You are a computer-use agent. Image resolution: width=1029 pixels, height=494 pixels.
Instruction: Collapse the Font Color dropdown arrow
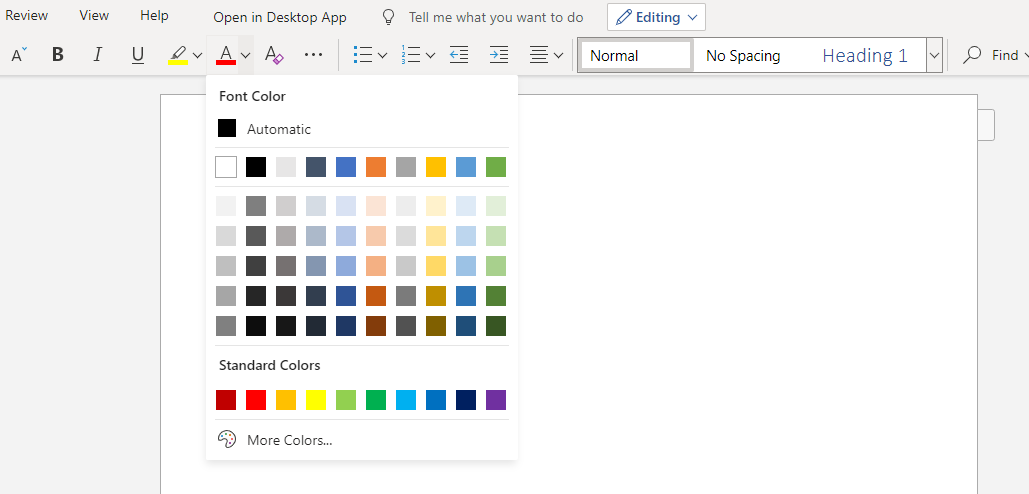[245, 56]
